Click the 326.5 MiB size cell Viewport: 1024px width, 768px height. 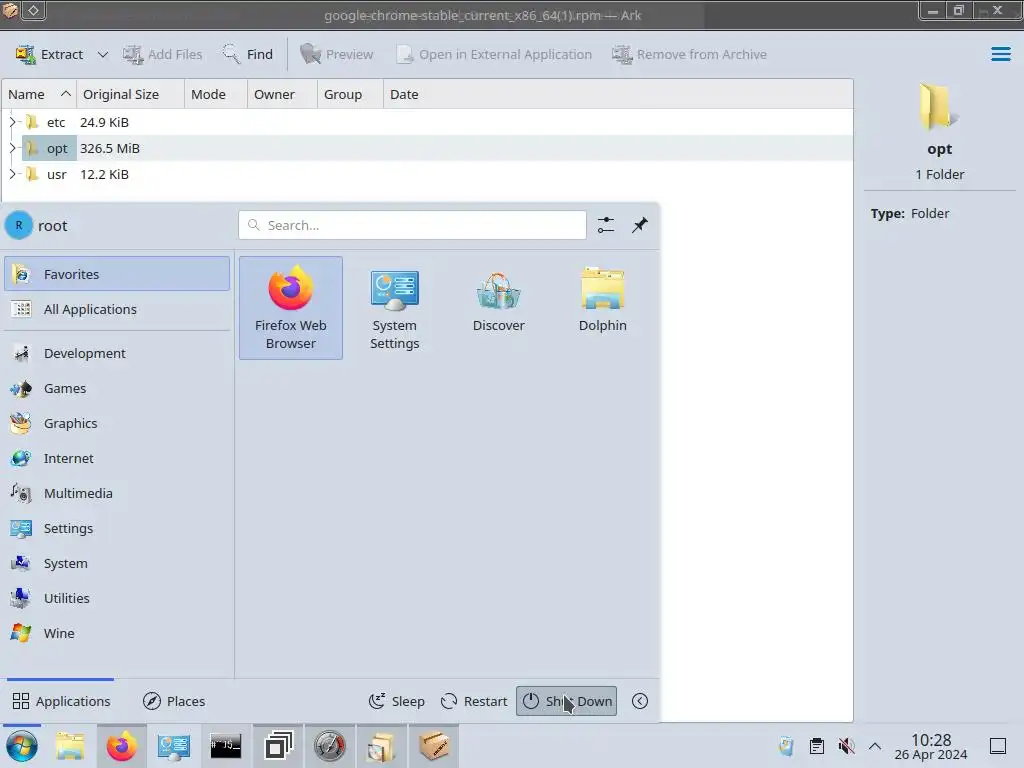click(110, 148)
